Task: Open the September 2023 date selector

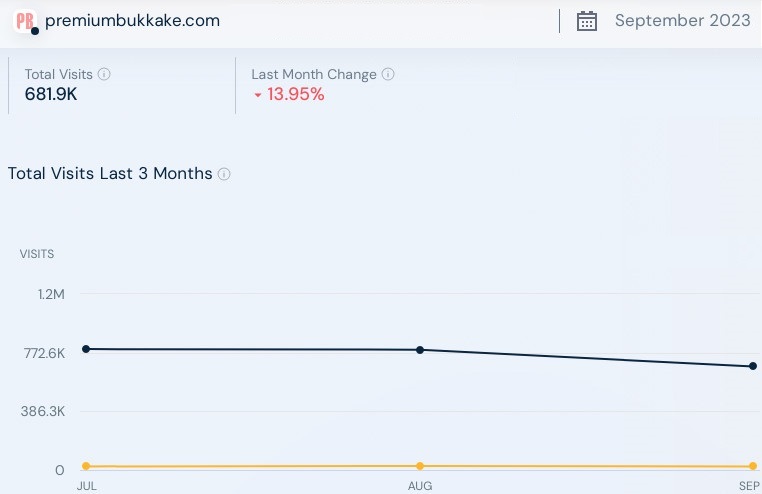Action: [682, 21]
